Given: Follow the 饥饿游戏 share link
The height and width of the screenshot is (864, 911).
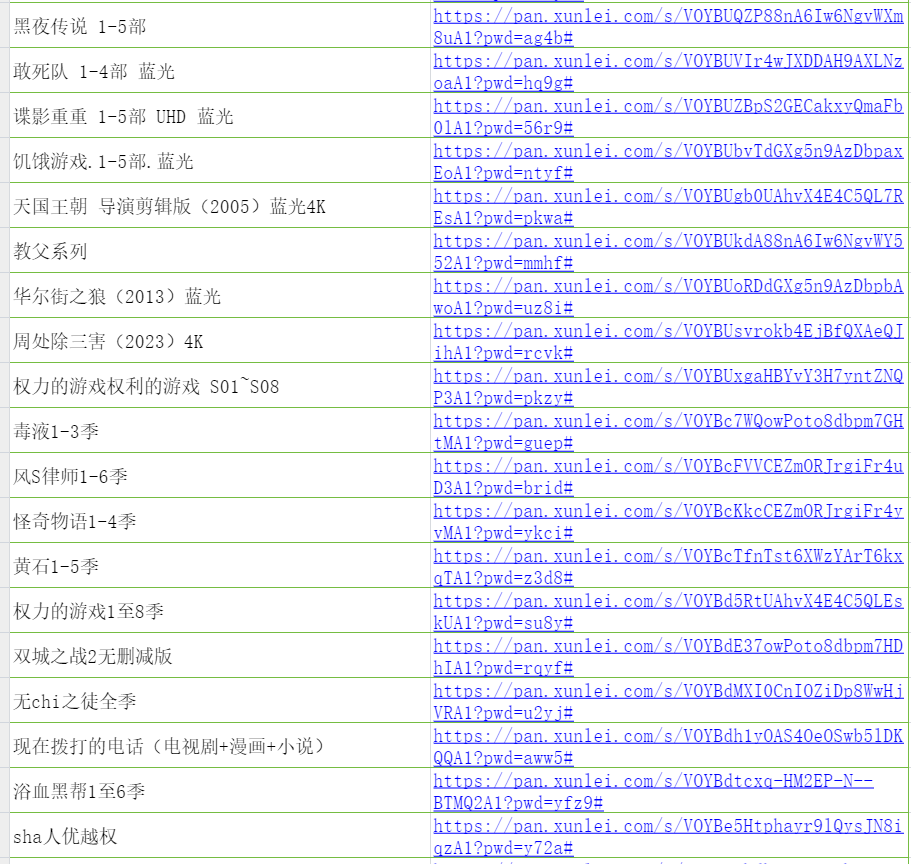Looking at the screenshot, I should tap(667, 152).
